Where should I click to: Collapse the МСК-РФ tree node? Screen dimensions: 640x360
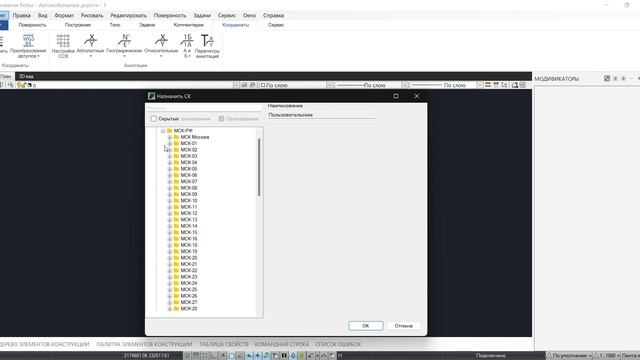[163, 131]
